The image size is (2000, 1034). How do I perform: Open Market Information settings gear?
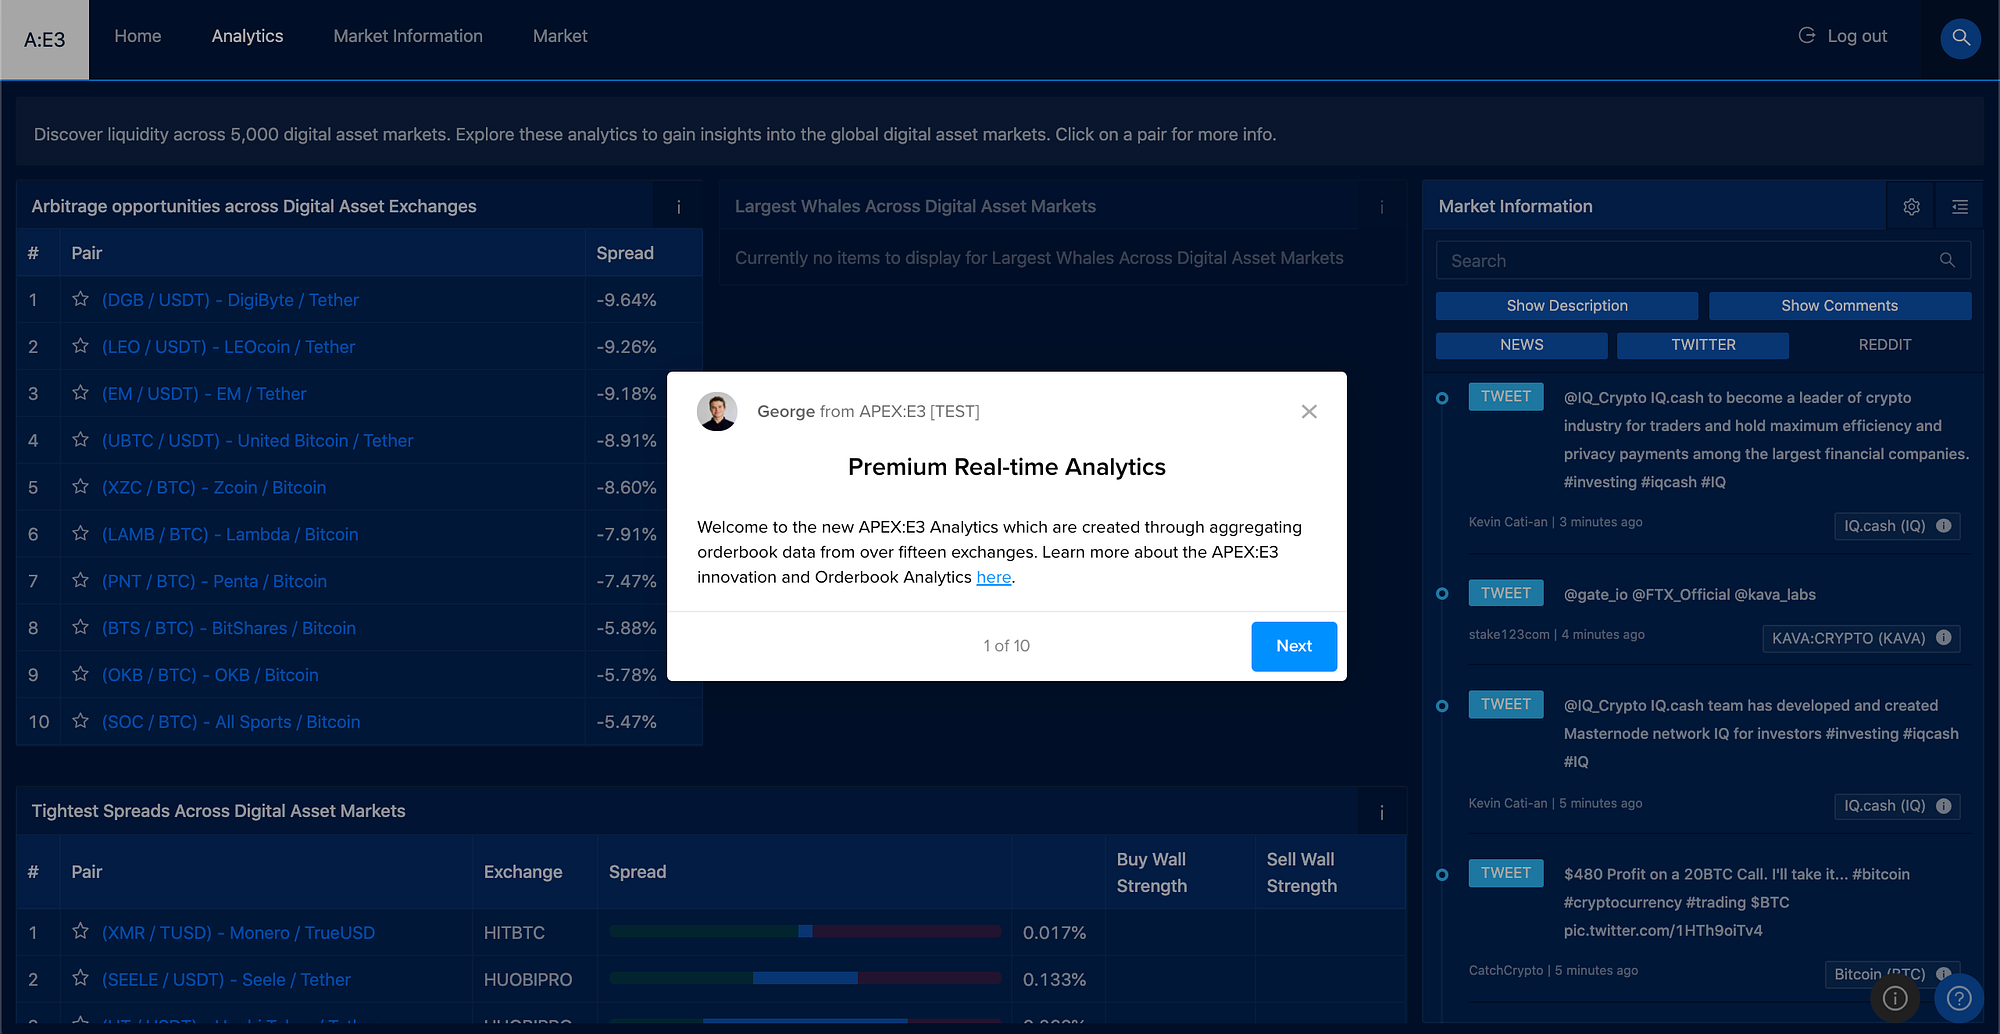point(1911,206)
